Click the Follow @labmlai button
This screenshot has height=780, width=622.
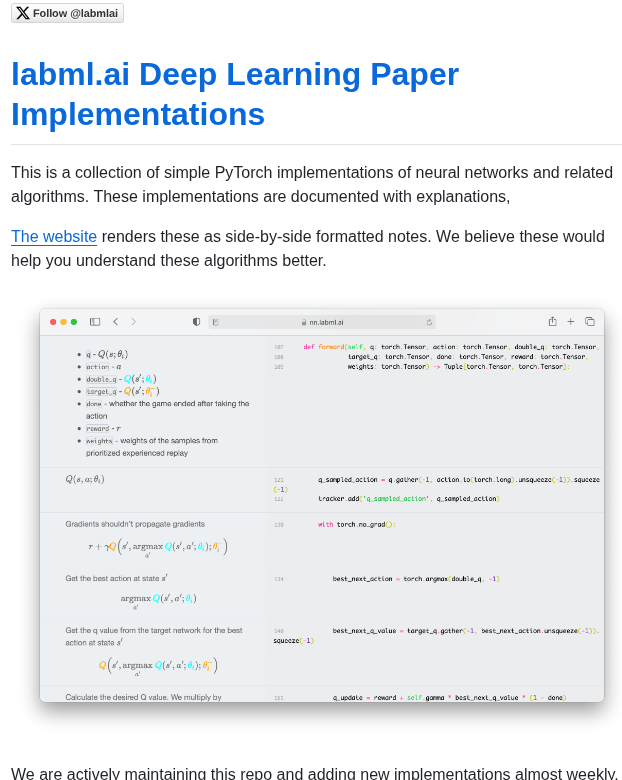(67, 13)
